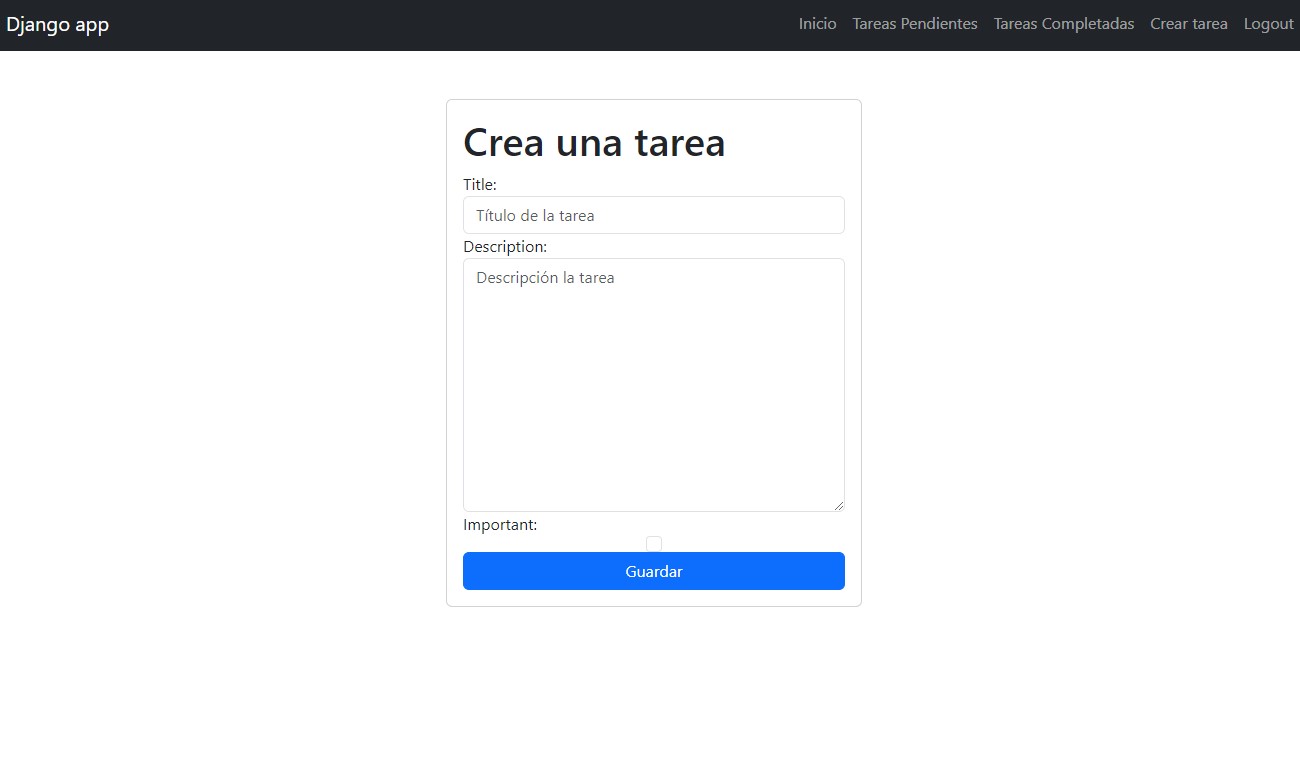
Task: Click the textarea resize handle corner
Action: pyautogui.click(x=840, y=507)
